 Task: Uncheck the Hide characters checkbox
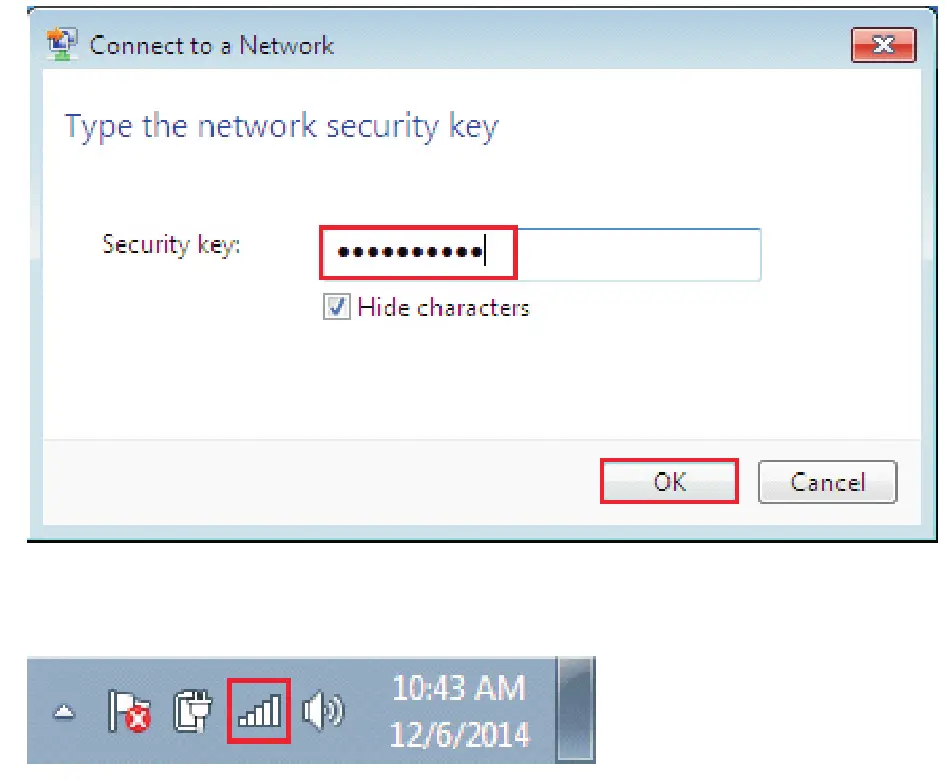pyautogui.click(x=336, y=308)
